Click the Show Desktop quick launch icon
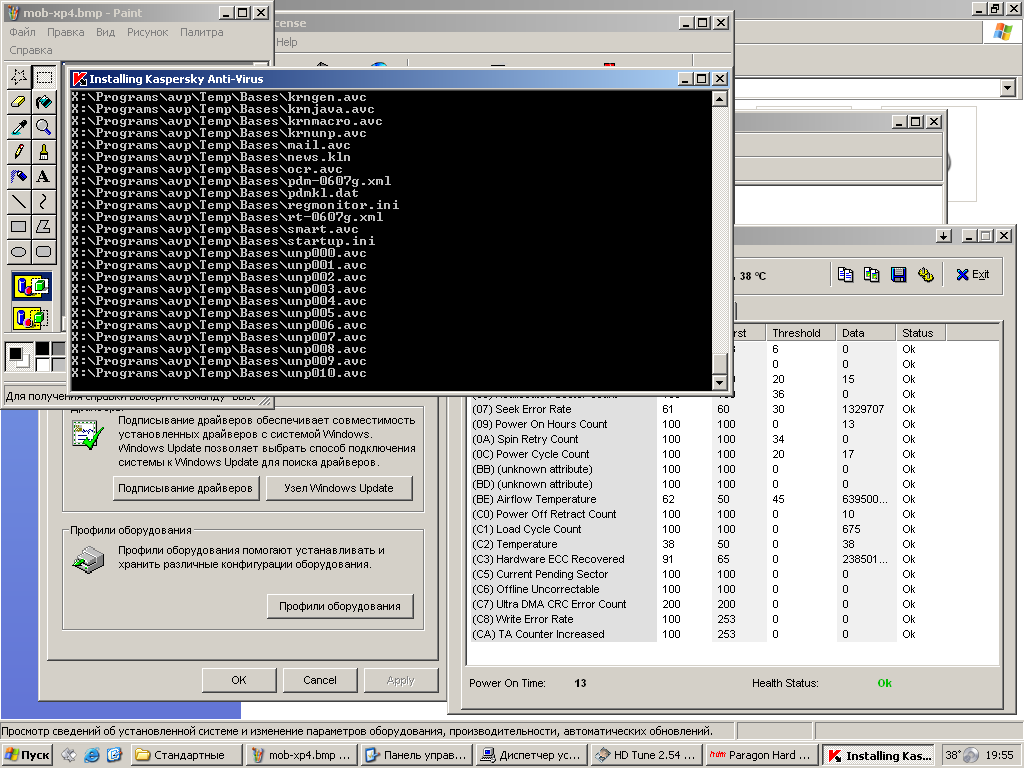 tap(69, 755)
